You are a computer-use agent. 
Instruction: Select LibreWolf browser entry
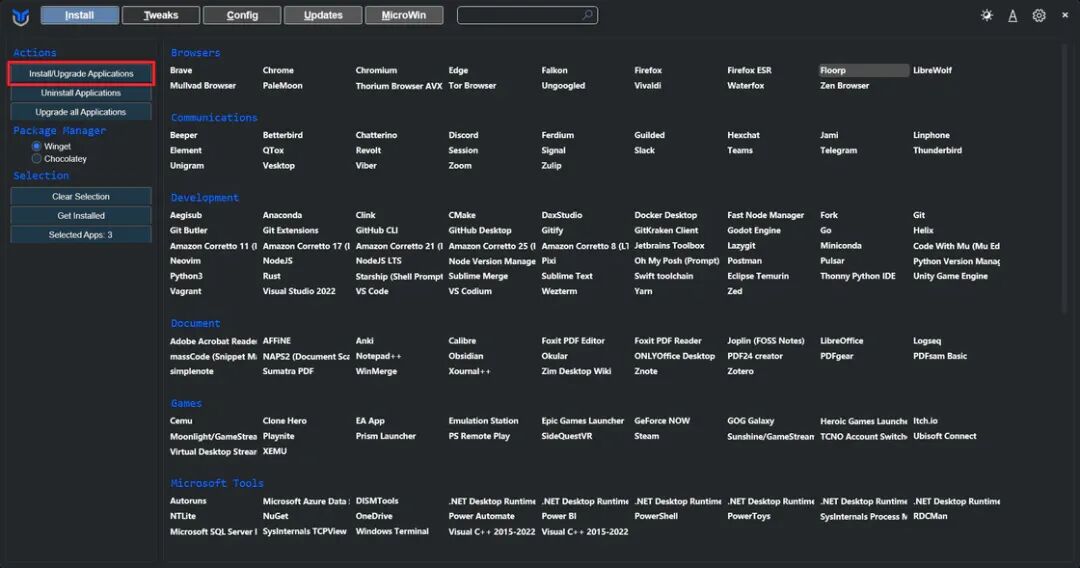click(x=933, y=70)
